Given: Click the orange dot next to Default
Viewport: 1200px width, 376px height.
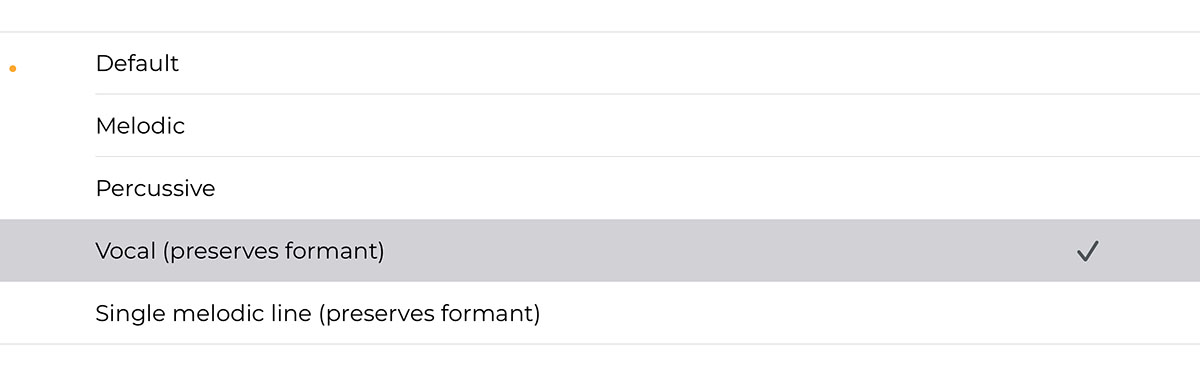Looking at the screenshot, I should [12, 68].
